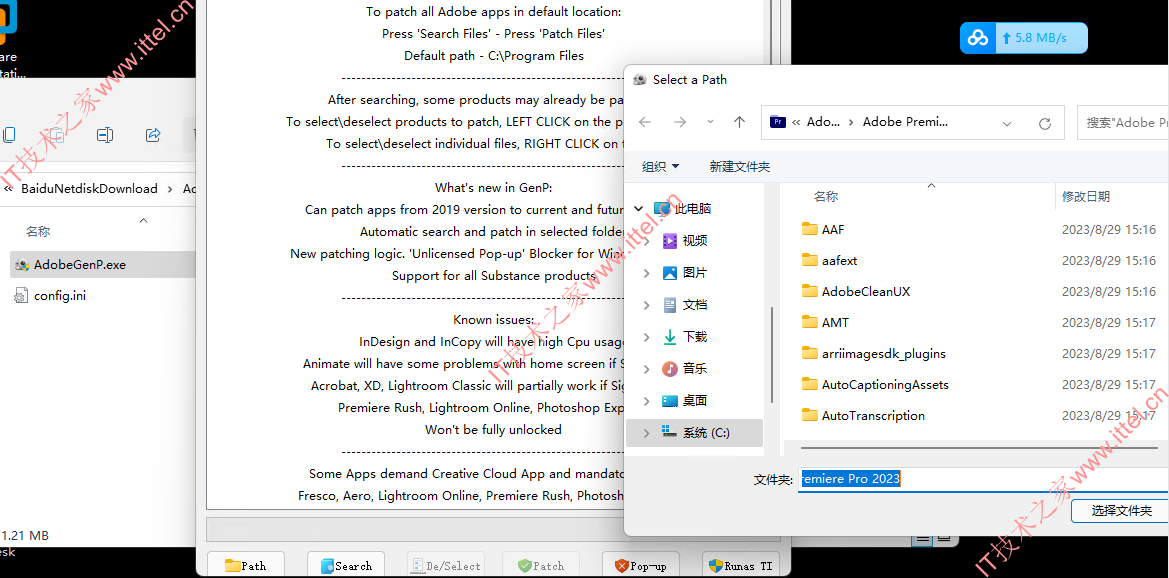Select the AutoTranscription folder
This screenshot has width=1169, height=578.
(x=873, y=415)
